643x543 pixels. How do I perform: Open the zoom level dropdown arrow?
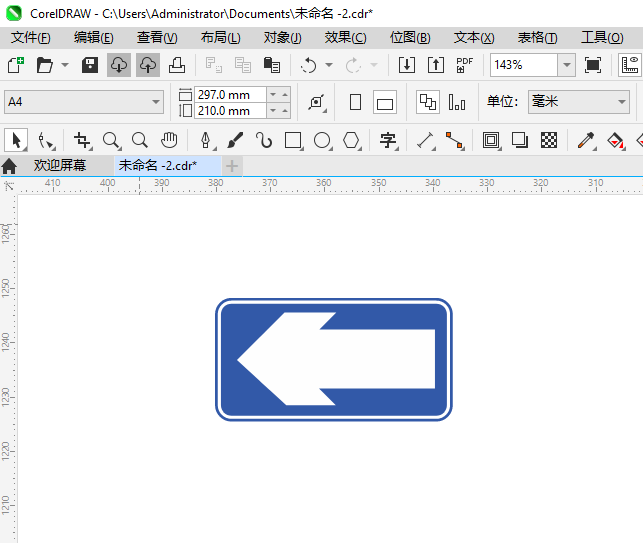coord(567,65)
